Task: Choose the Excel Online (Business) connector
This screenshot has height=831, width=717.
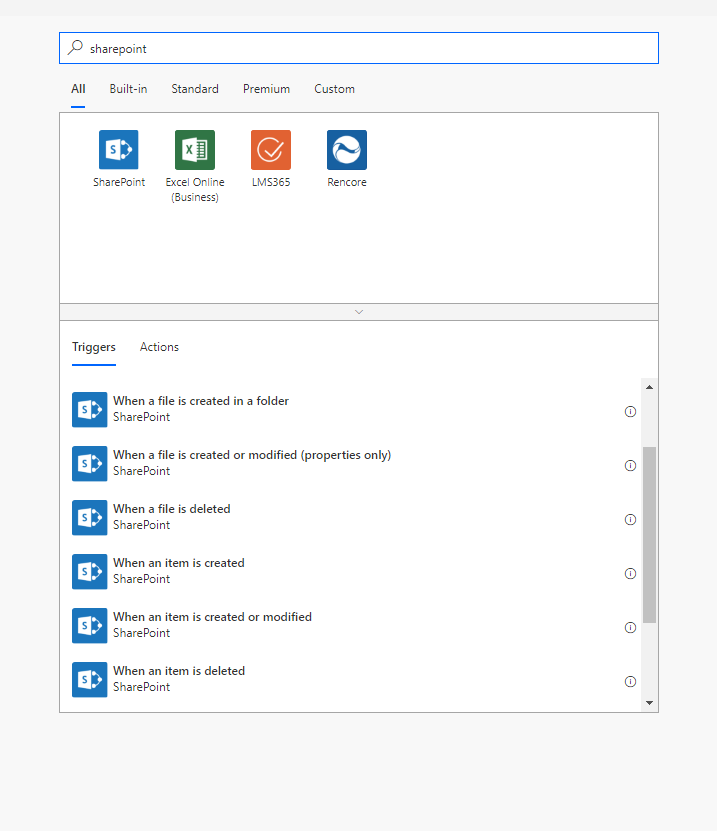Action: coord(194,150)
